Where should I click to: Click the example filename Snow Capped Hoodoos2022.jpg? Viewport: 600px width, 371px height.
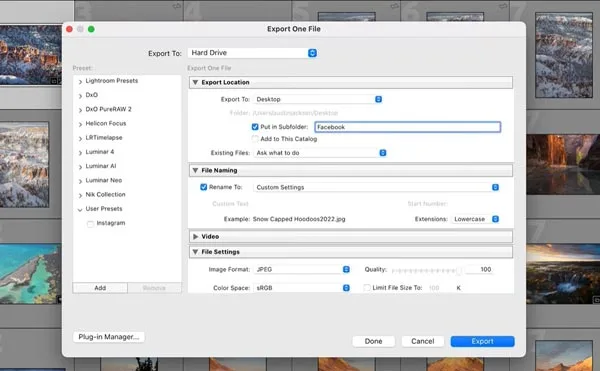click(x=299, y=219)
